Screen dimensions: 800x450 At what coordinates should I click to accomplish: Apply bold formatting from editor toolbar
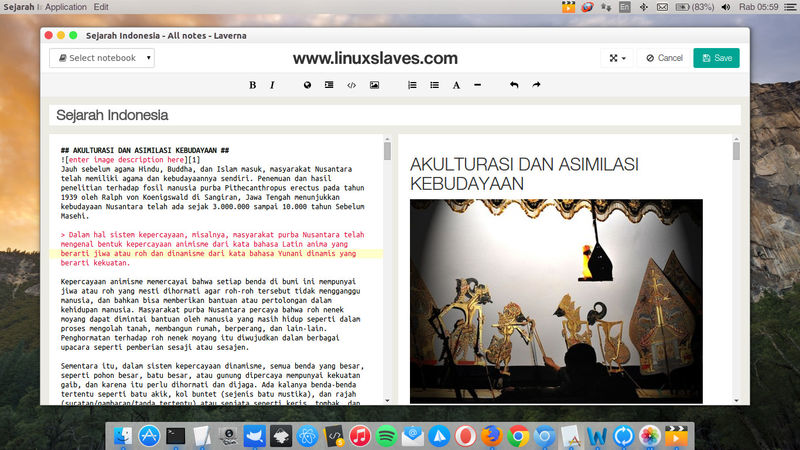(x=252, y=85)
